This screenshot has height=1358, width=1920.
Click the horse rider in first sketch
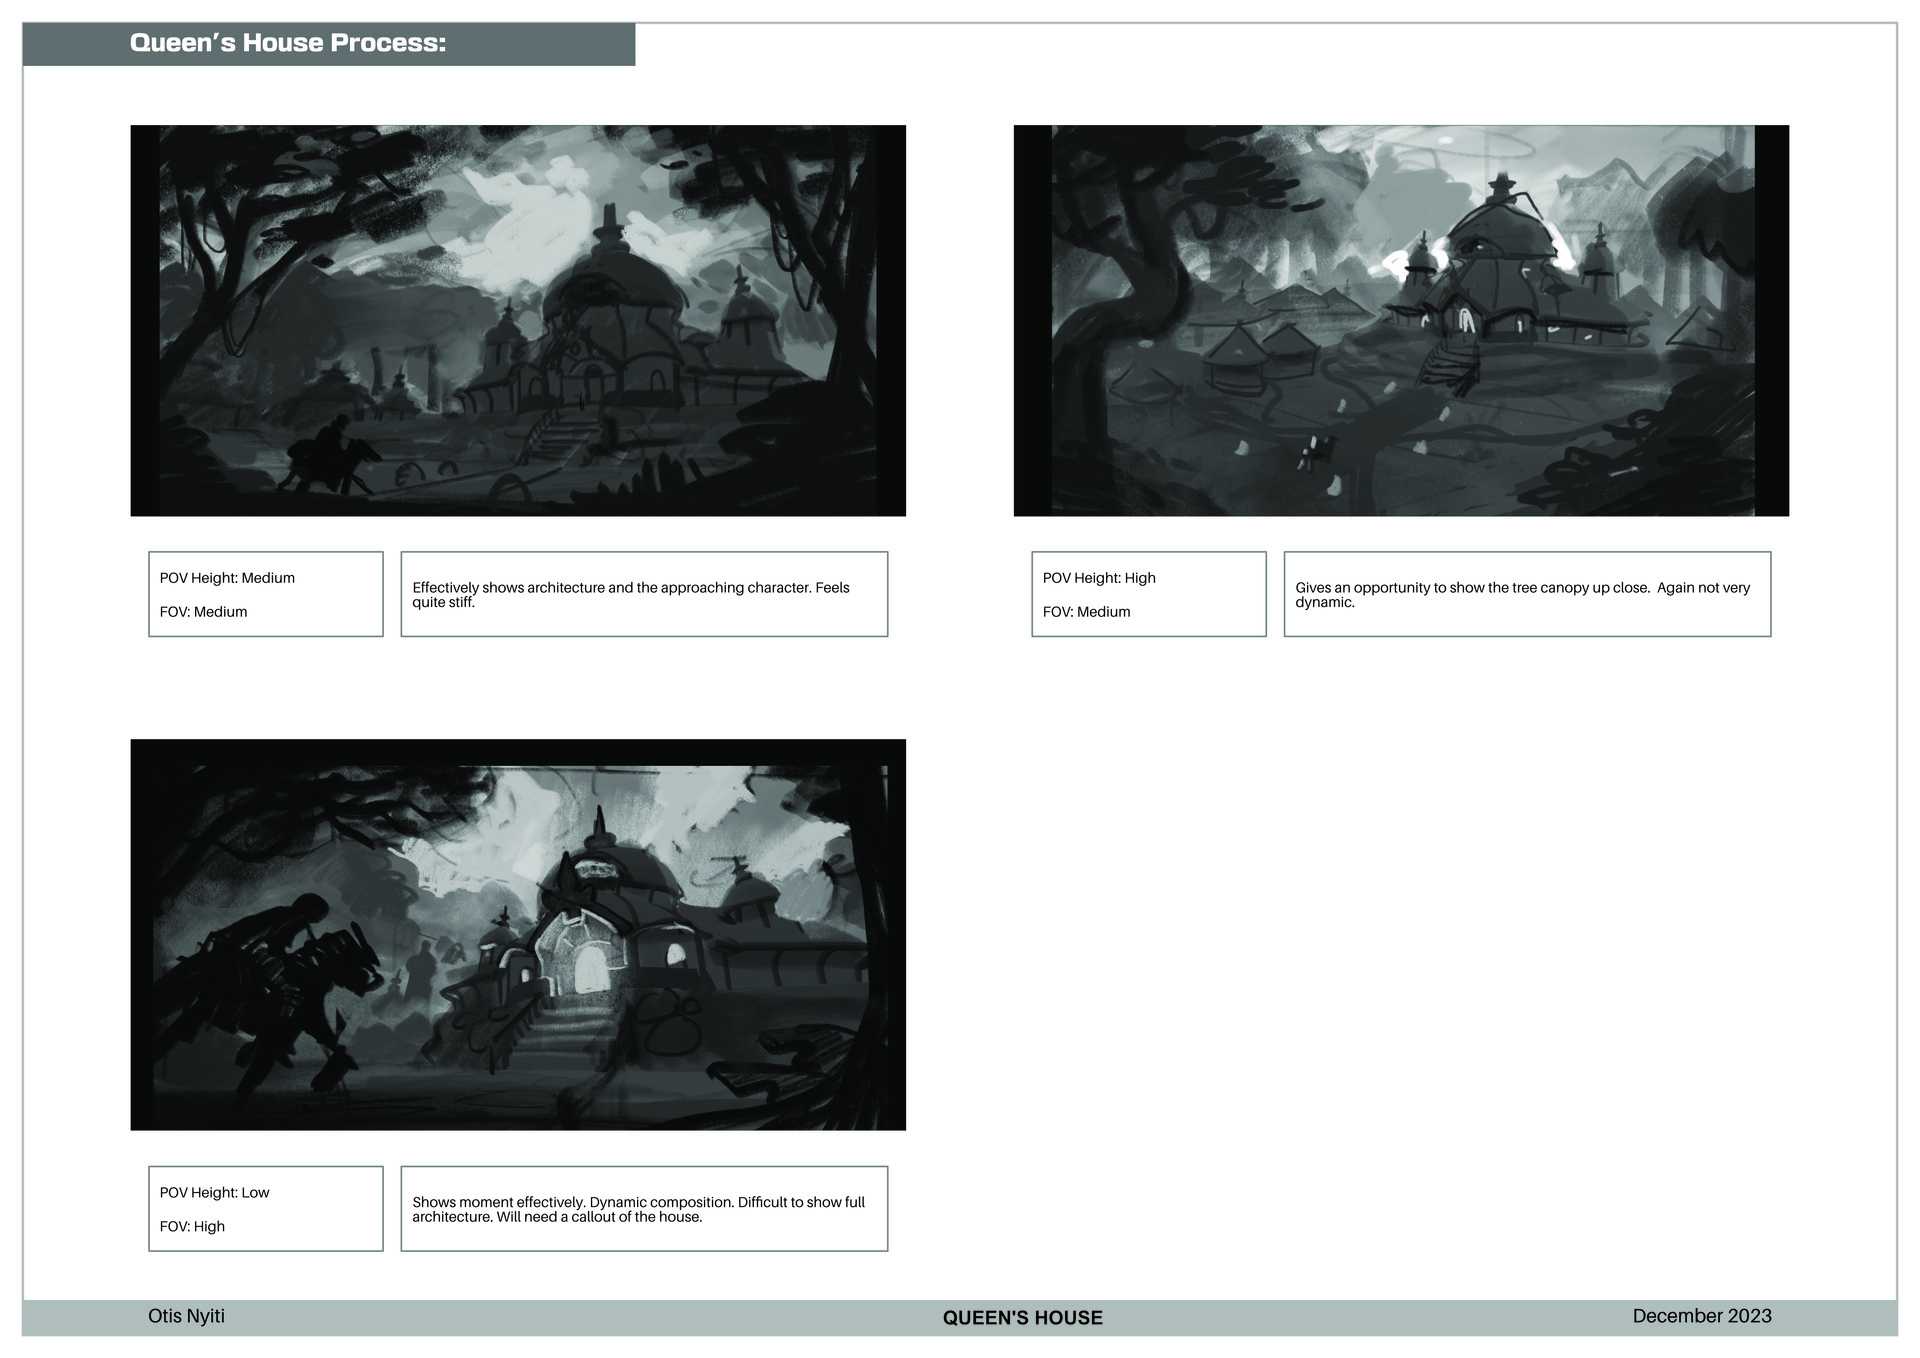(x=330, y=455)
